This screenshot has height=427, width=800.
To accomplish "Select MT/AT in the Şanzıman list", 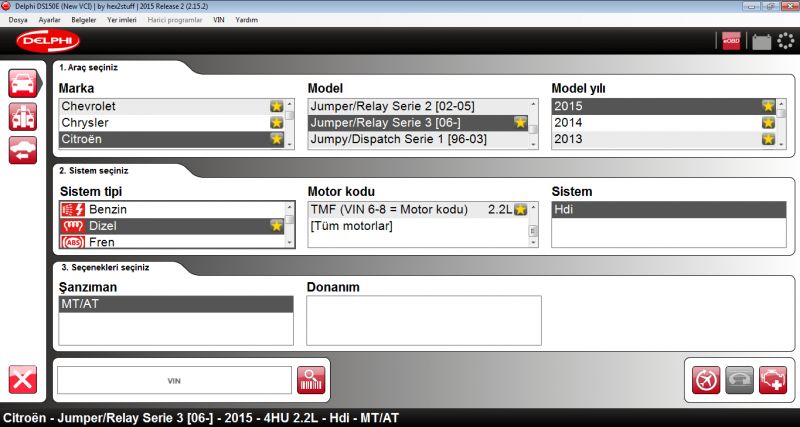I will coord(176,304).
